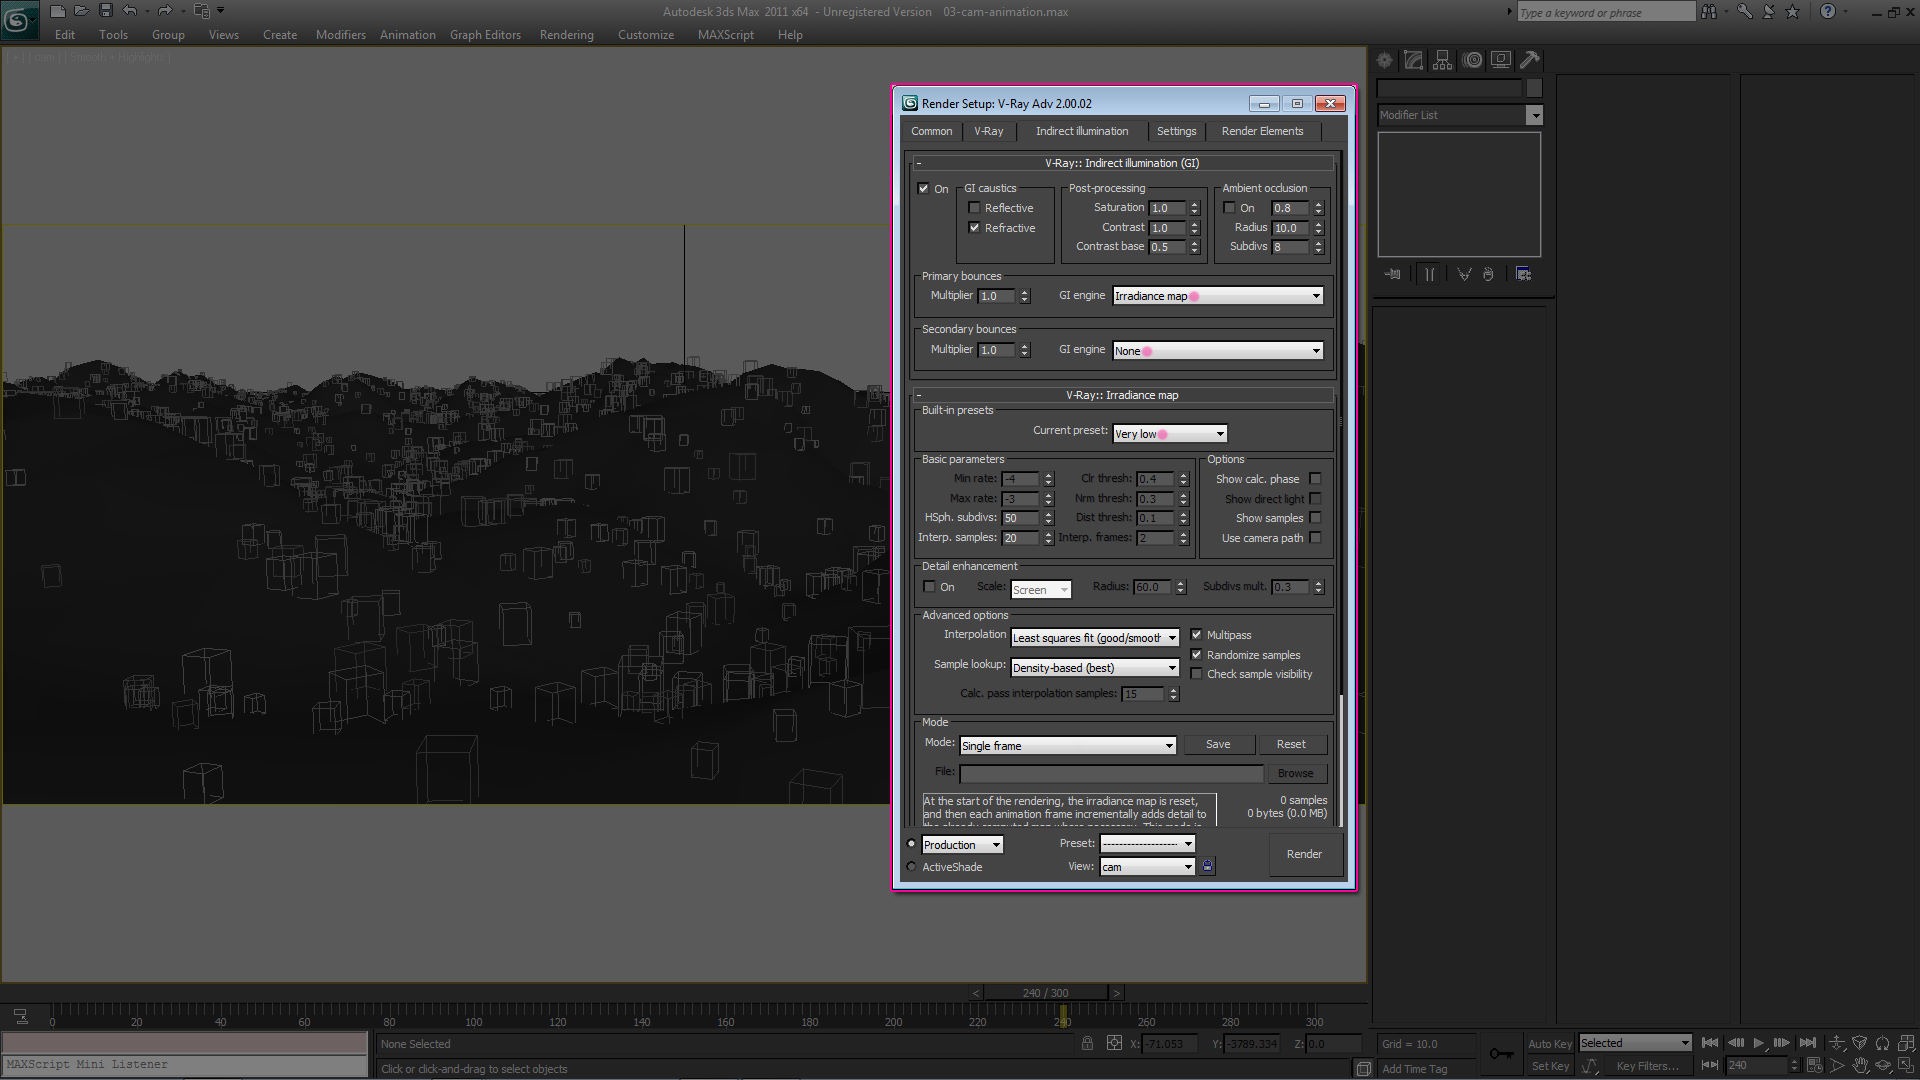This screenshot has width=1920, height=1080.
Task: Enable Use camera path option
Action: click(1315, 538)
